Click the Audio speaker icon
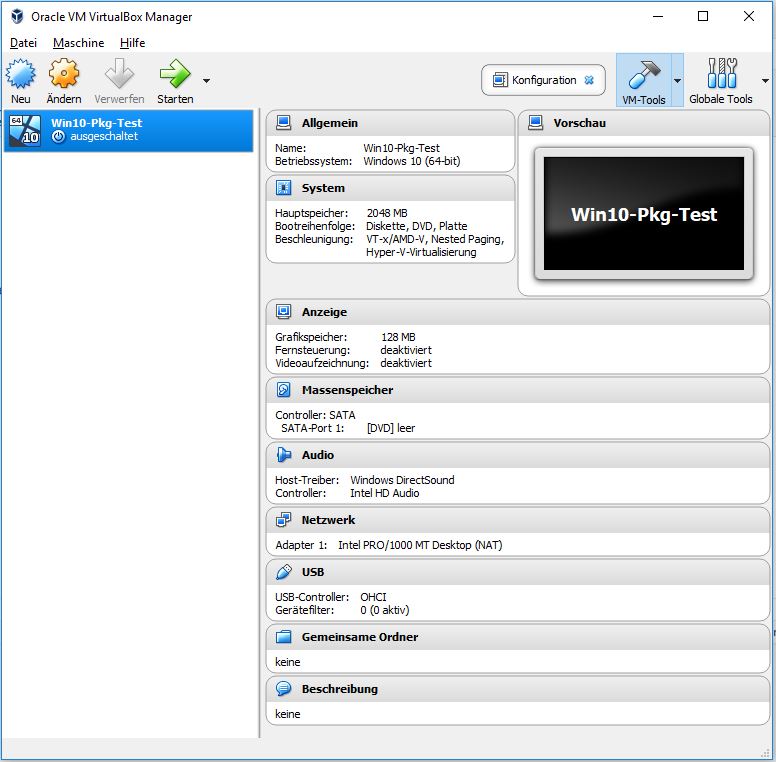 (284, 455)
